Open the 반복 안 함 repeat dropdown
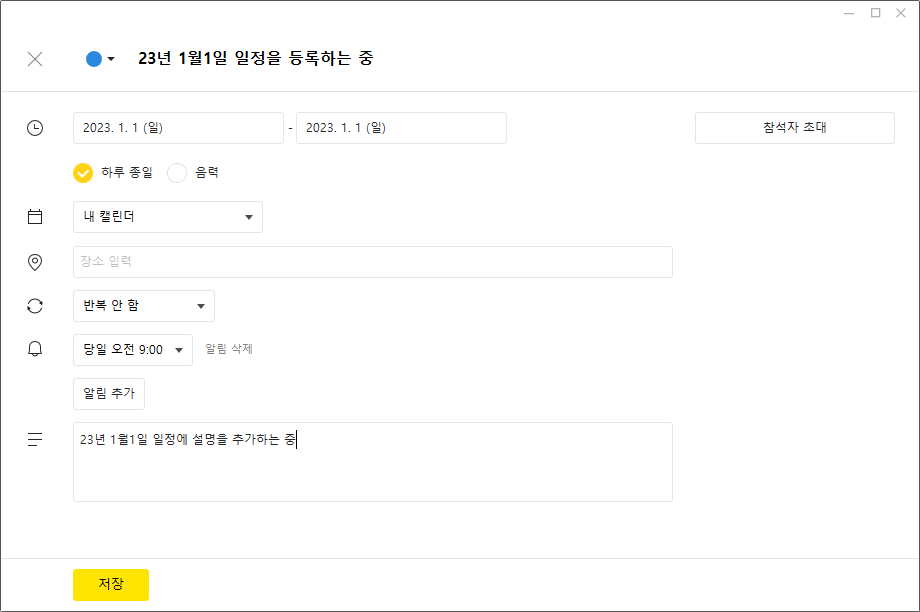The image size is (920, 612). click(x=144, y=306)
